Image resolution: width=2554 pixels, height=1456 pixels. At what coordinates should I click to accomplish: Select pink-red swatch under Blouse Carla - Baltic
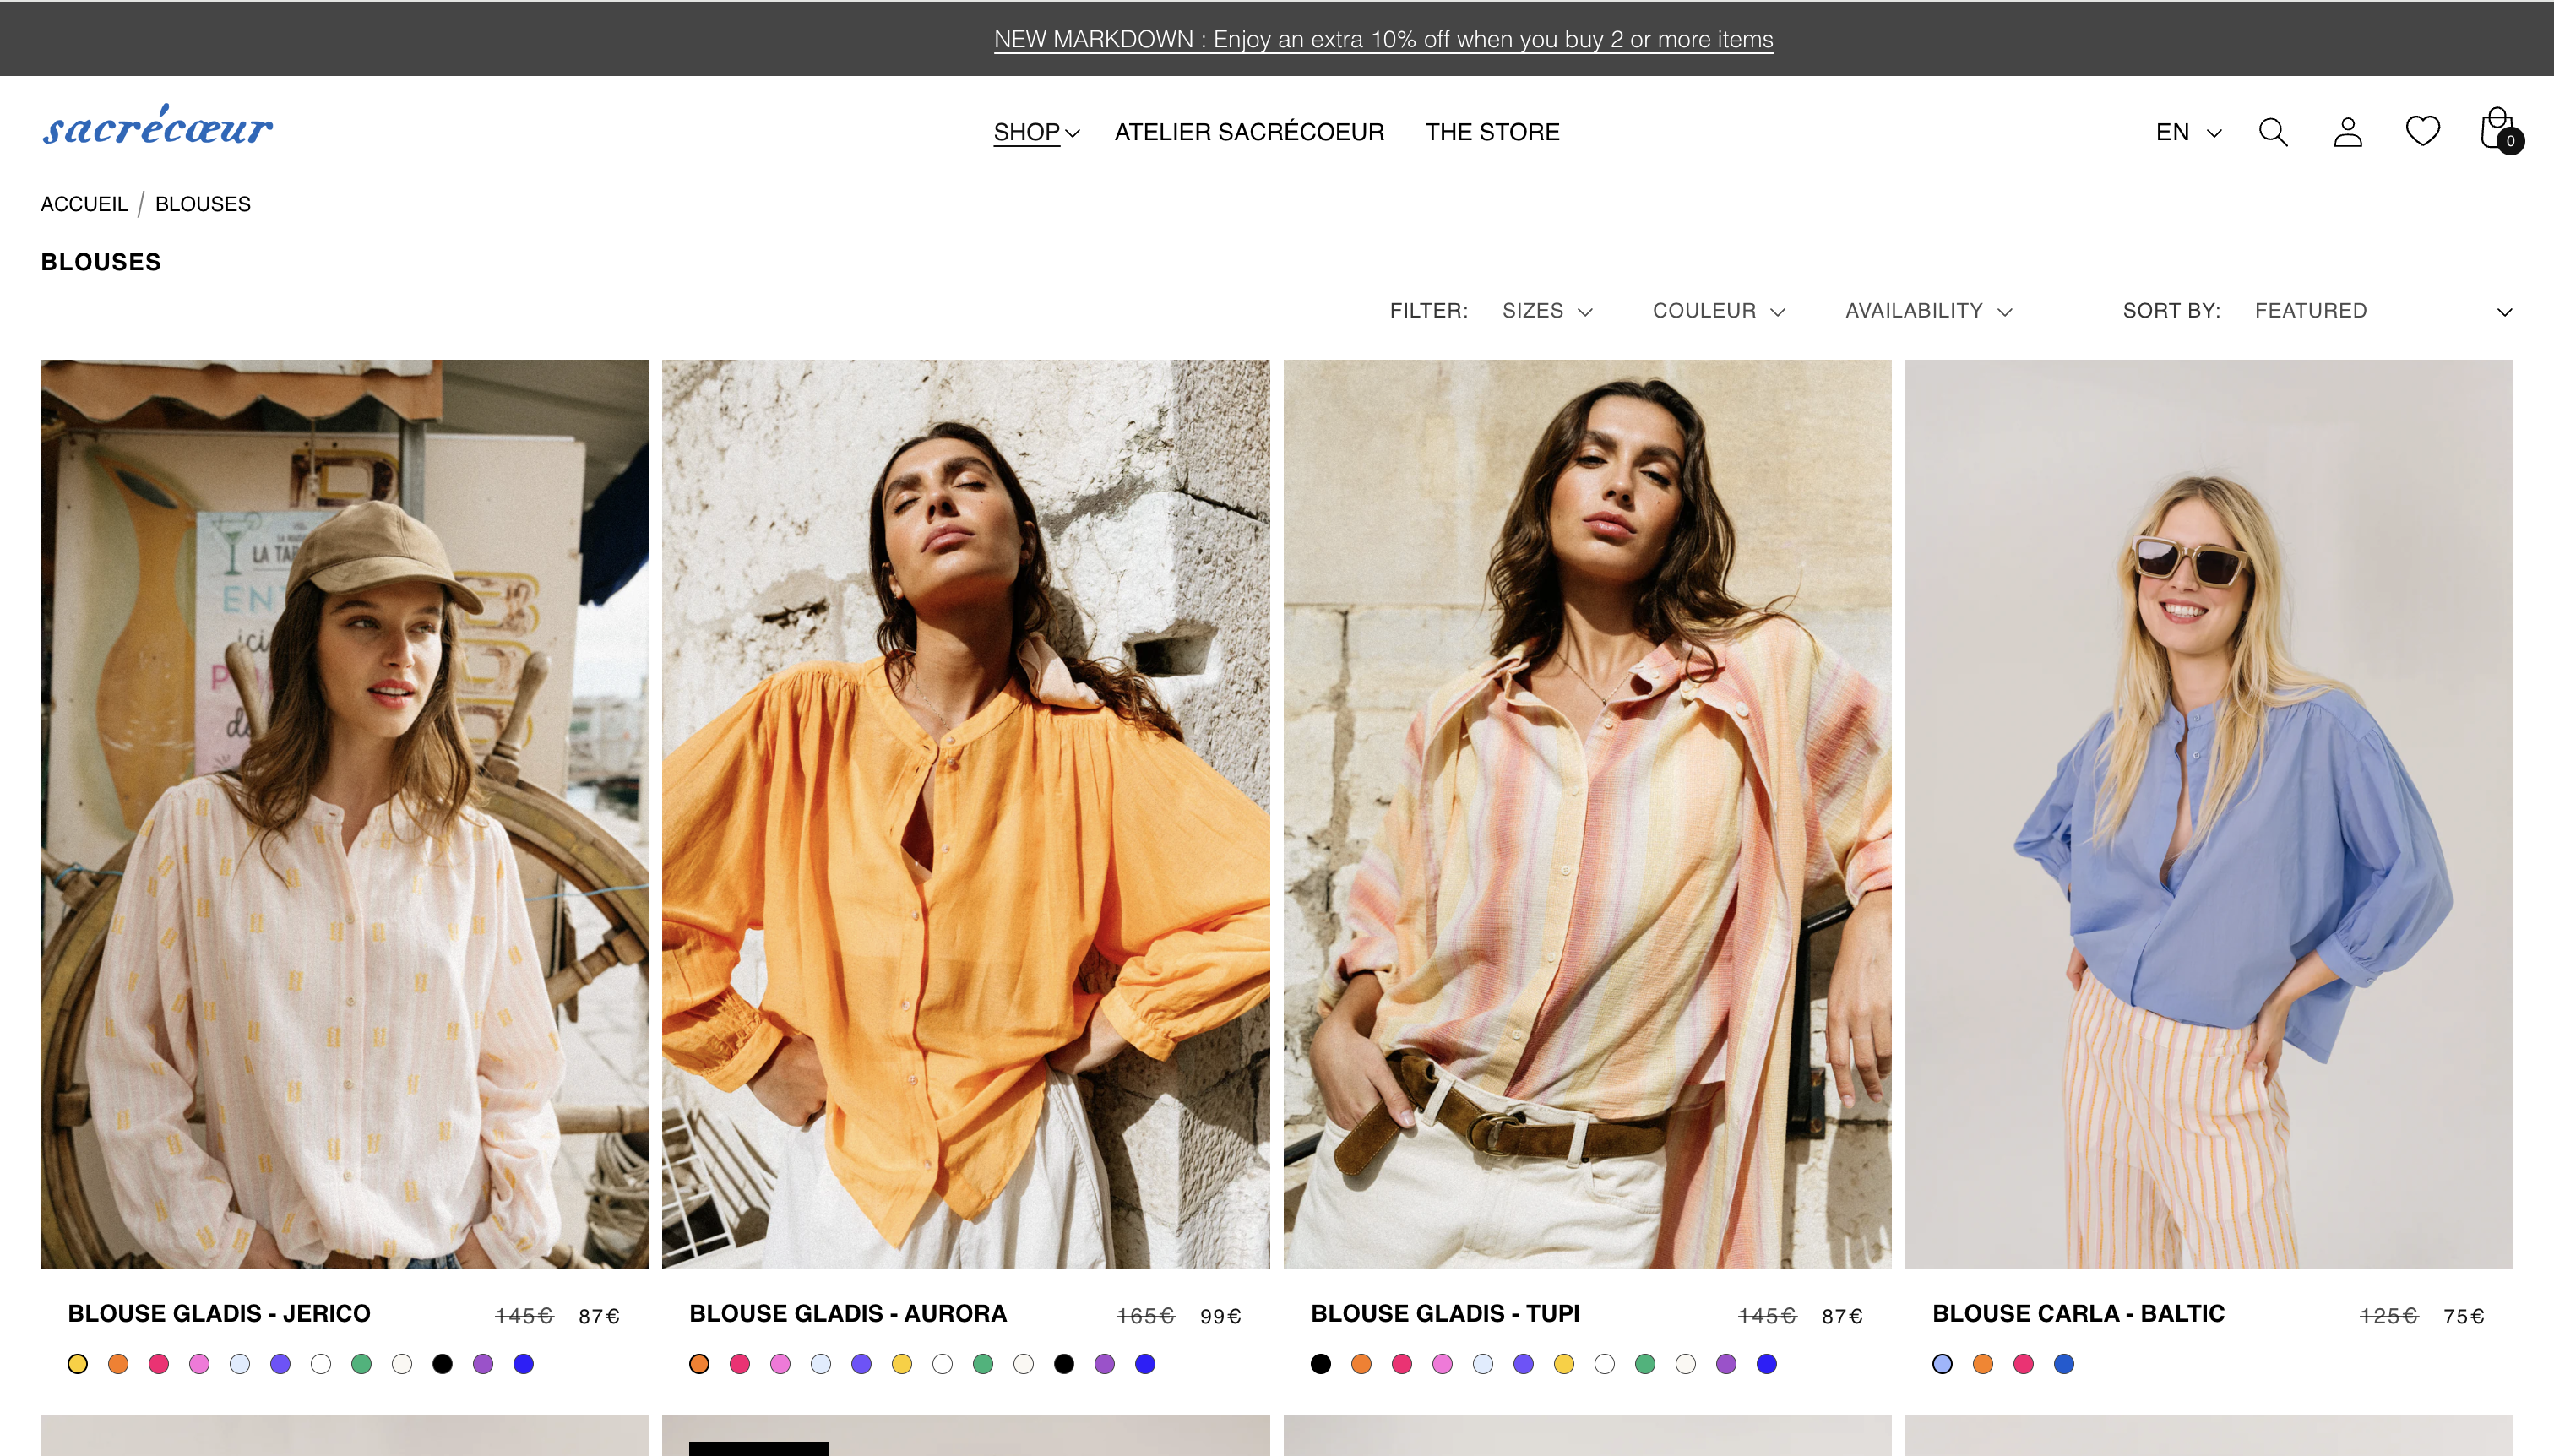click(x=2023, y=1364)
